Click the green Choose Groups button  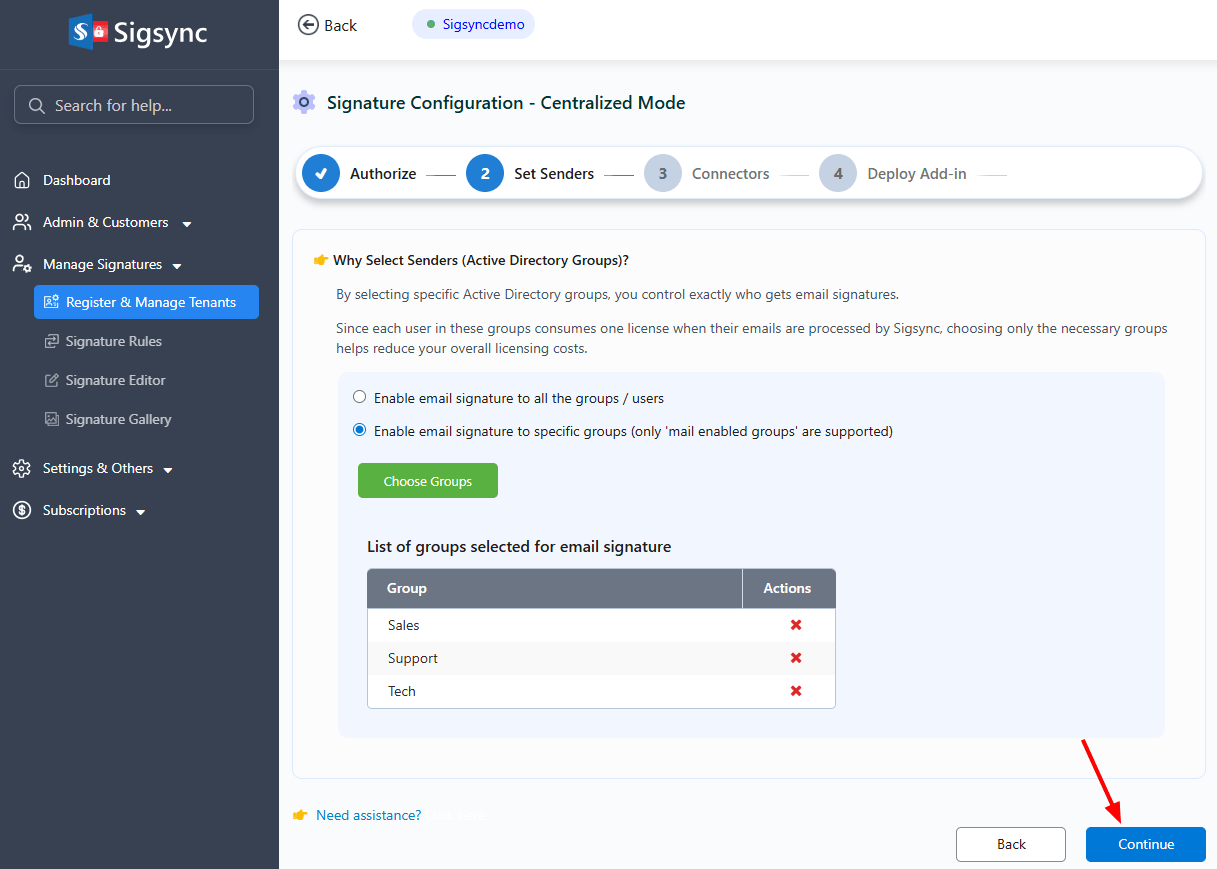[x=427, y=481]
